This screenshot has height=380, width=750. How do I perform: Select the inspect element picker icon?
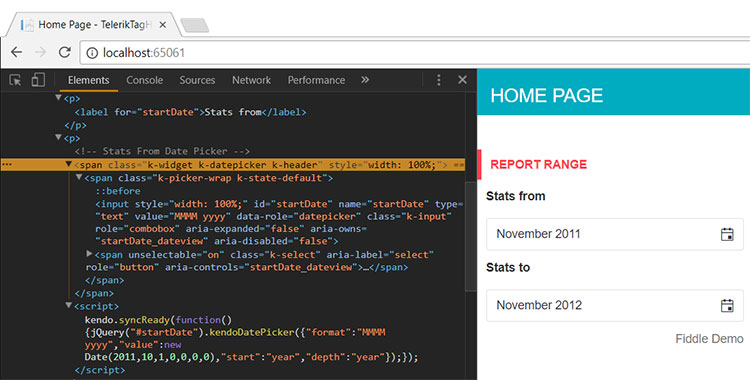point(15,80)
